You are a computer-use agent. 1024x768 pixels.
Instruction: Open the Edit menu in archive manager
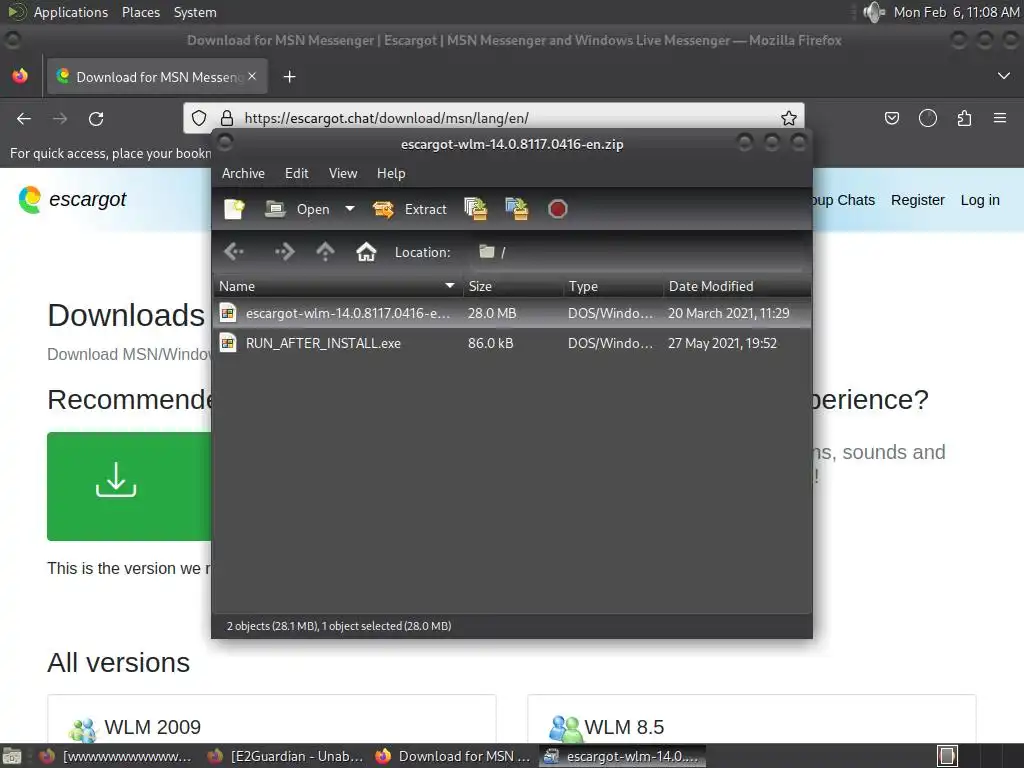(x=296, y=173)
